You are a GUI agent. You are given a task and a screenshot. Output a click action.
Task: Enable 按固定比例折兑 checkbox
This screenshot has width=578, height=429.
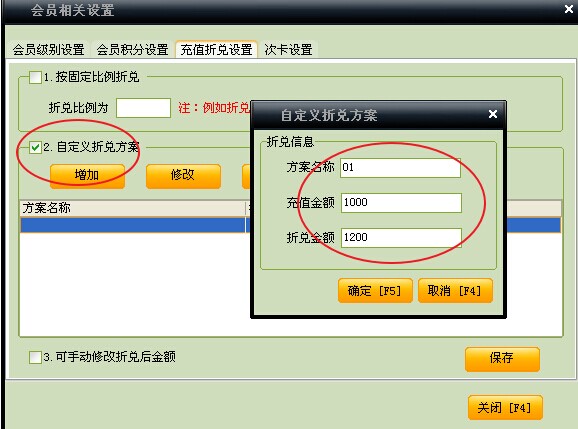tap(35, 77)
